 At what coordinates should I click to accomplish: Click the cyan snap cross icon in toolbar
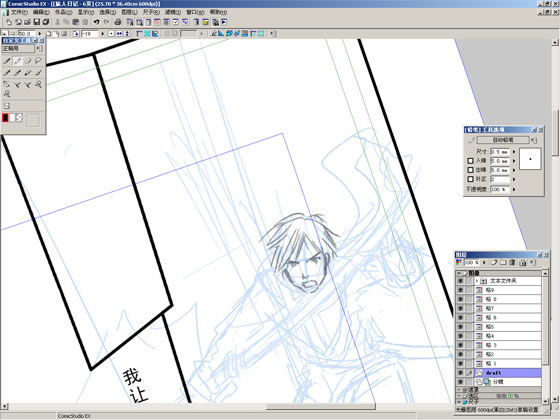tap(147, 34)
